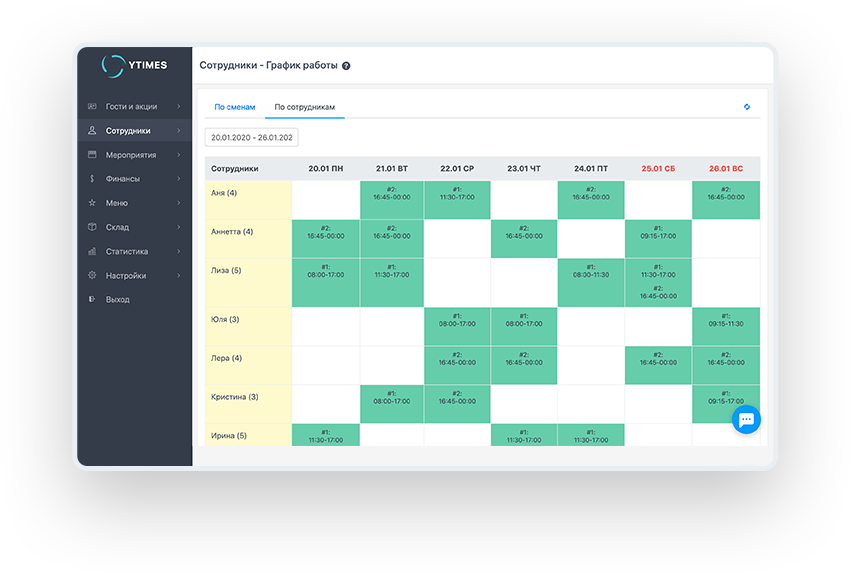Open the date range field 20.01.2020 - 26.01.202
This screenshot has width=851, height=573.
click(251, 138)
